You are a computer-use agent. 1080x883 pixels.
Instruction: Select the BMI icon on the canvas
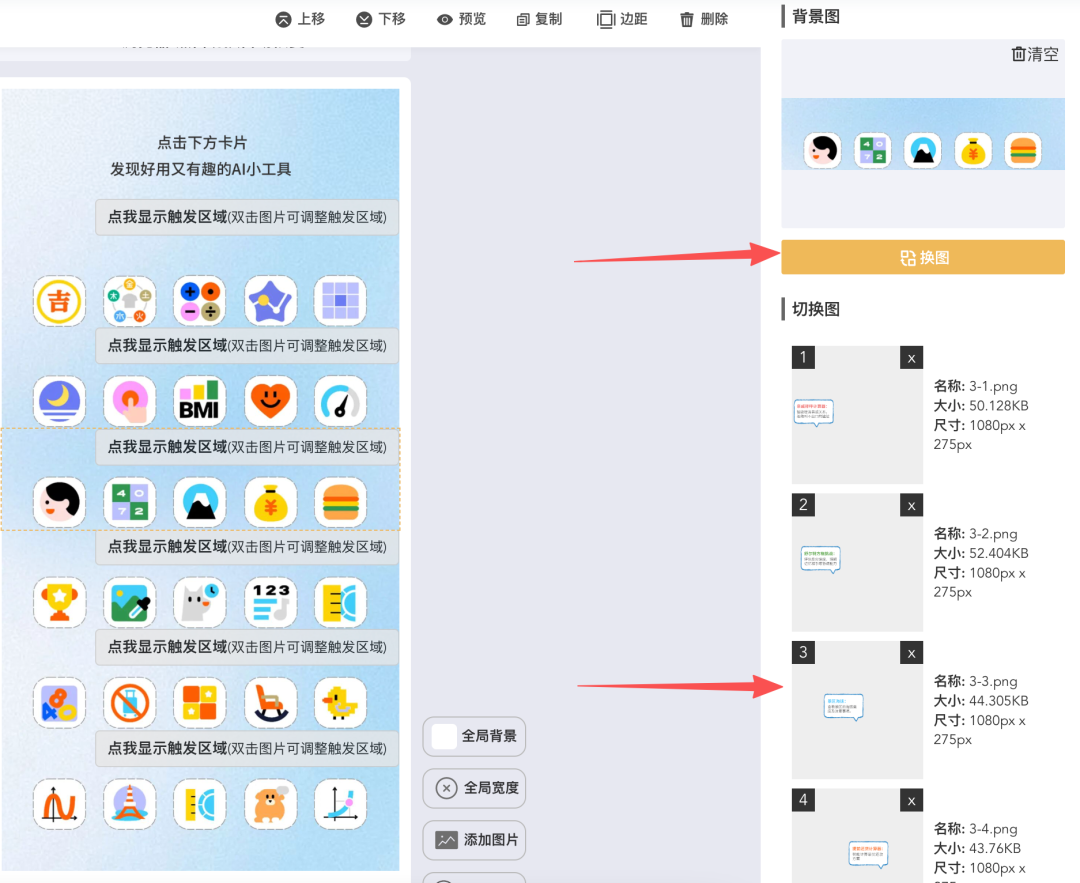pyautogui.click(x=199, y=401)
